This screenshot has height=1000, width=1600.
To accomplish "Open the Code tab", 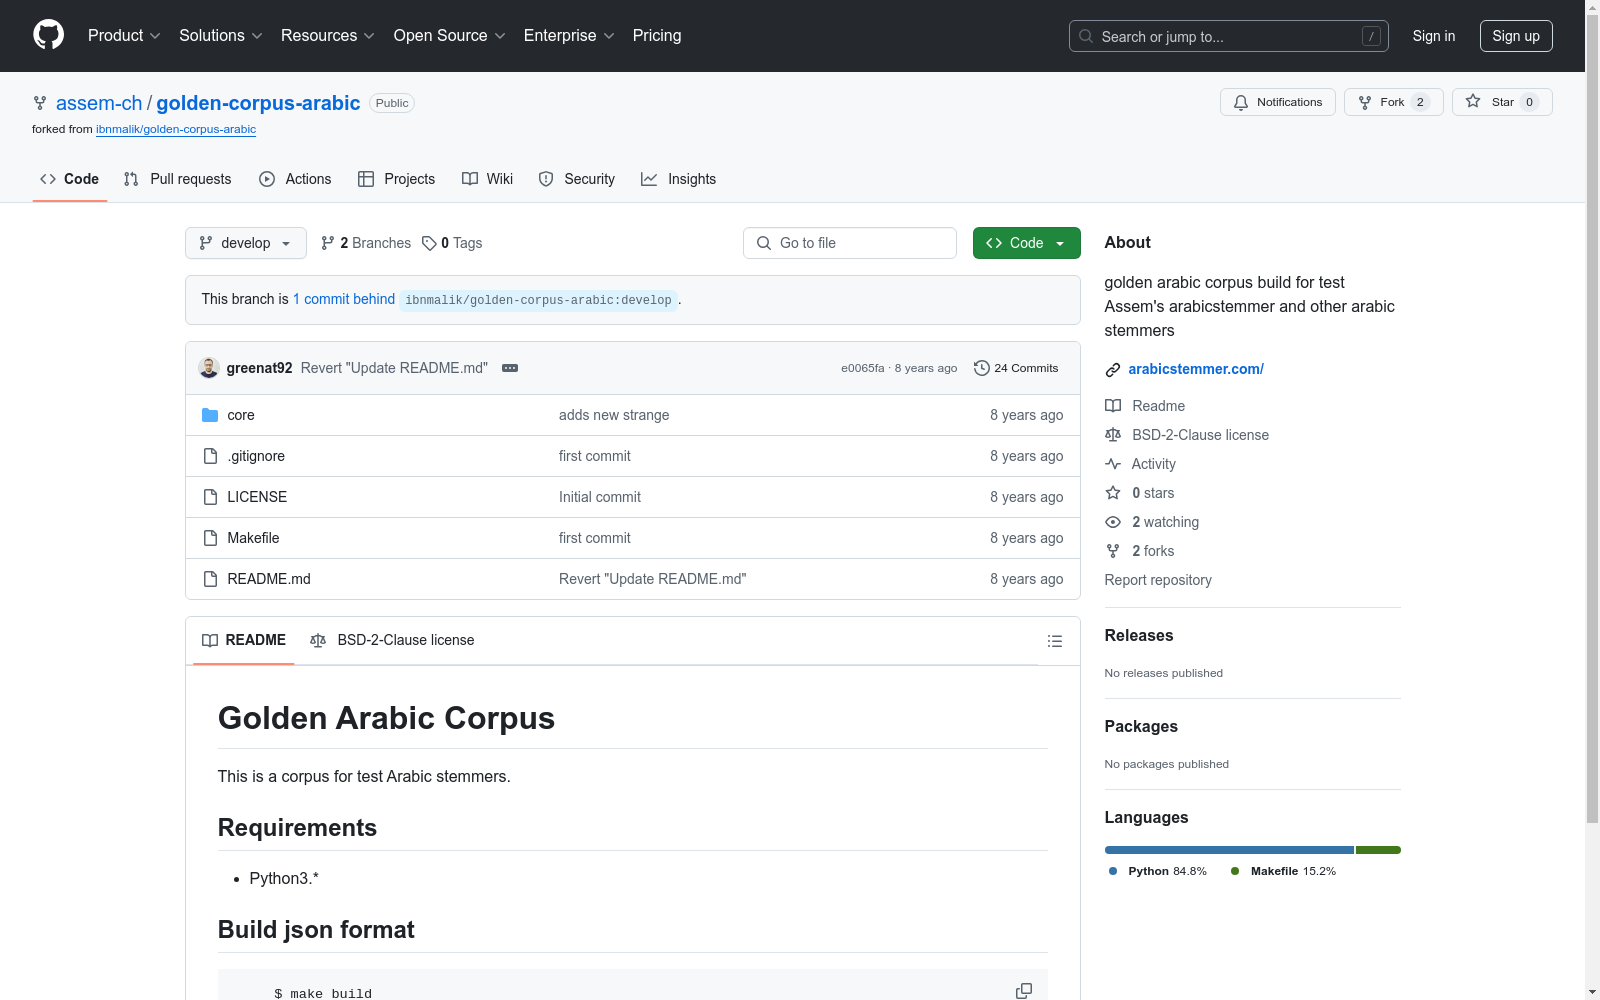I will point(70,179).
